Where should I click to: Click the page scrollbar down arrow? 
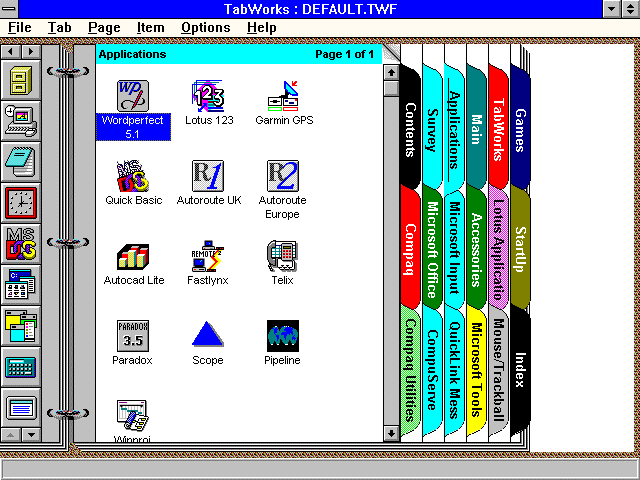[391, 433]
